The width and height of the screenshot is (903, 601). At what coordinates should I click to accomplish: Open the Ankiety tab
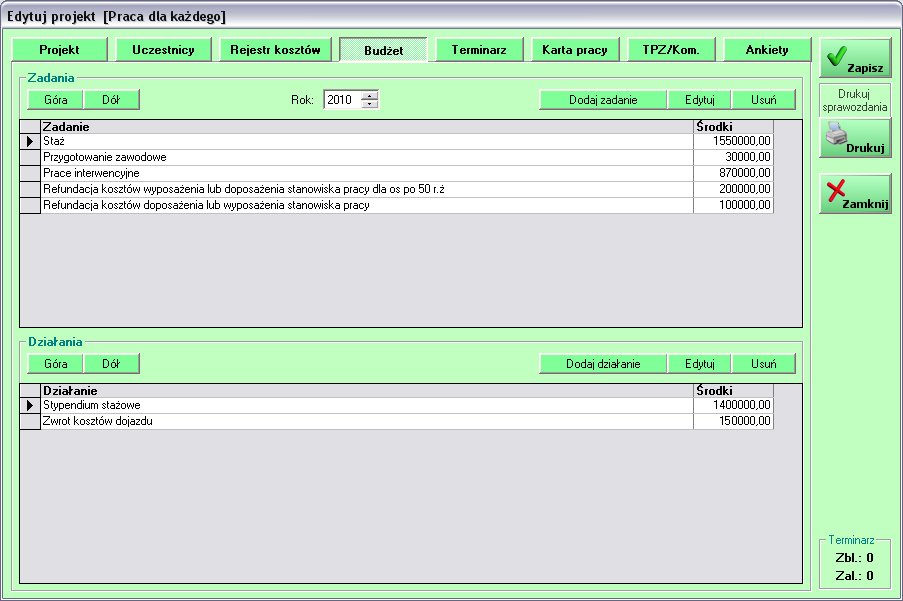point(767,50)
